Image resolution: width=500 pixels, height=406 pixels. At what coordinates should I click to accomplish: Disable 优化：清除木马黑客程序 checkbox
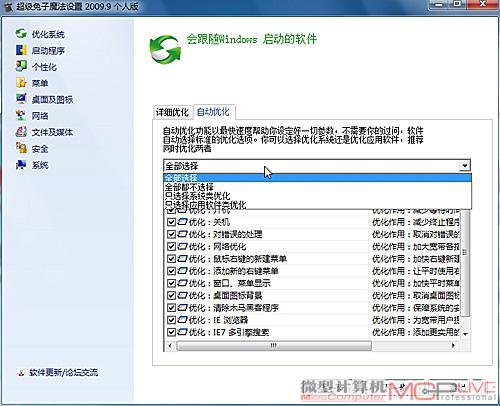pos(171,308)
